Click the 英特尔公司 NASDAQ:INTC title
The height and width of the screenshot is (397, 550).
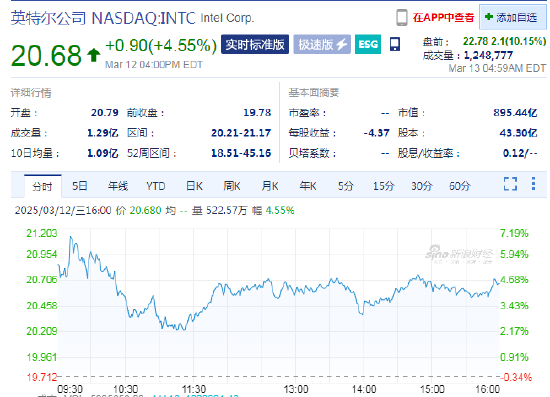tap(103, 18)
